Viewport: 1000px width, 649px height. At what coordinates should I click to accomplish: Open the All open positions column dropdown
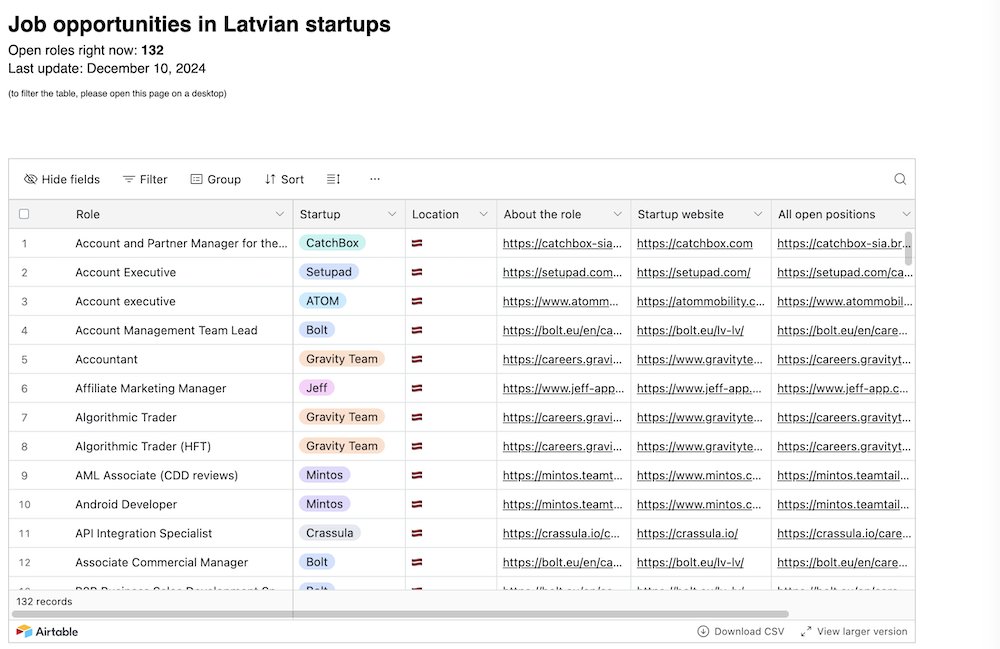click(x=906, y=214)
